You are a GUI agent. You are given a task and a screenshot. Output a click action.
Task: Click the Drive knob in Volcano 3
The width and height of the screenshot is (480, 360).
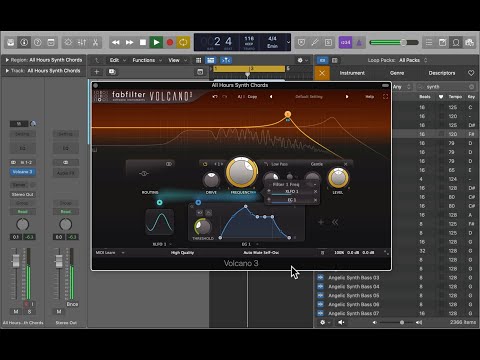tap(211, 180)
